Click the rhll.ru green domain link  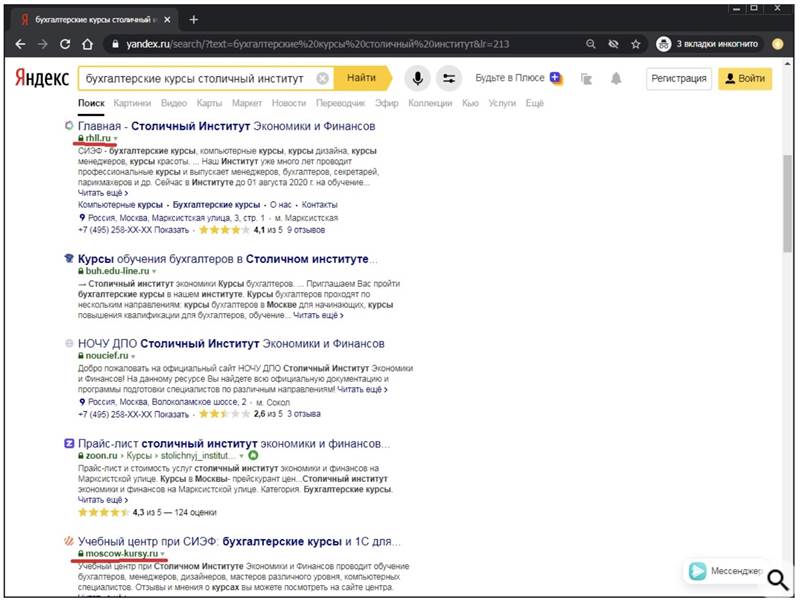pyautogui.click(x=98, y=138)
